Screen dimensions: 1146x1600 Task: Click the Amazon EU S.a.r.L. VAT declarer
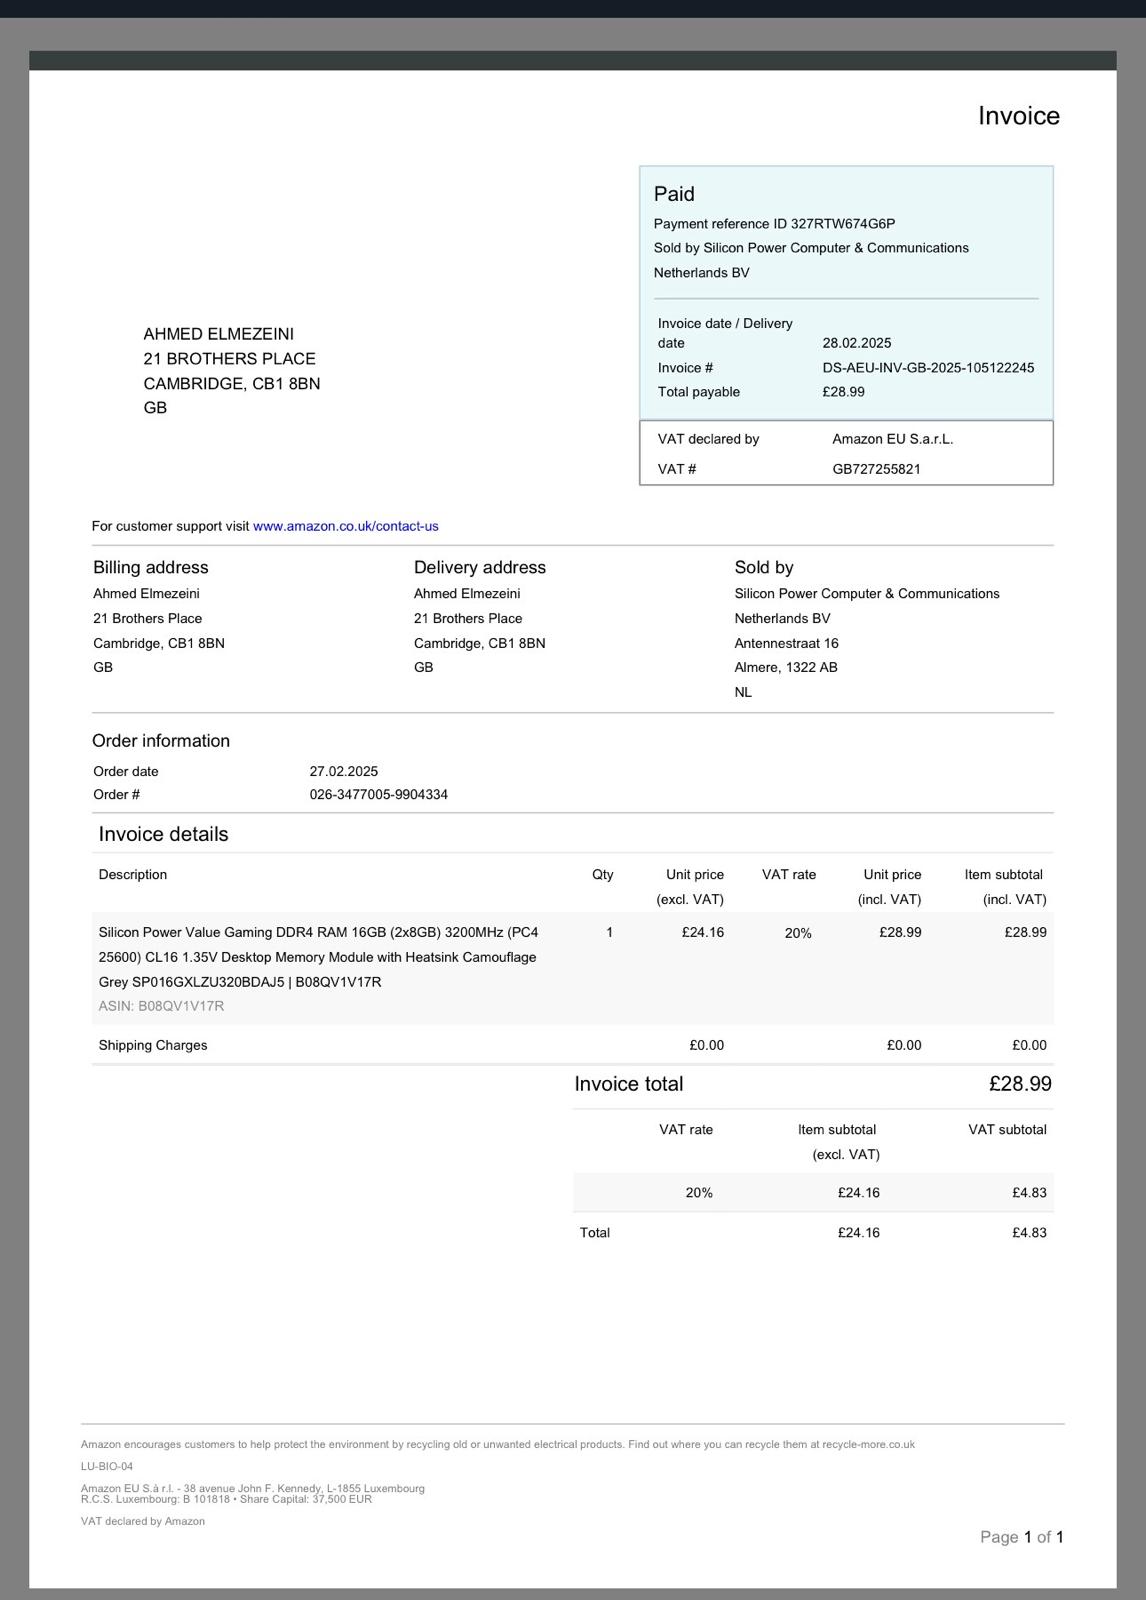[892, 439]
